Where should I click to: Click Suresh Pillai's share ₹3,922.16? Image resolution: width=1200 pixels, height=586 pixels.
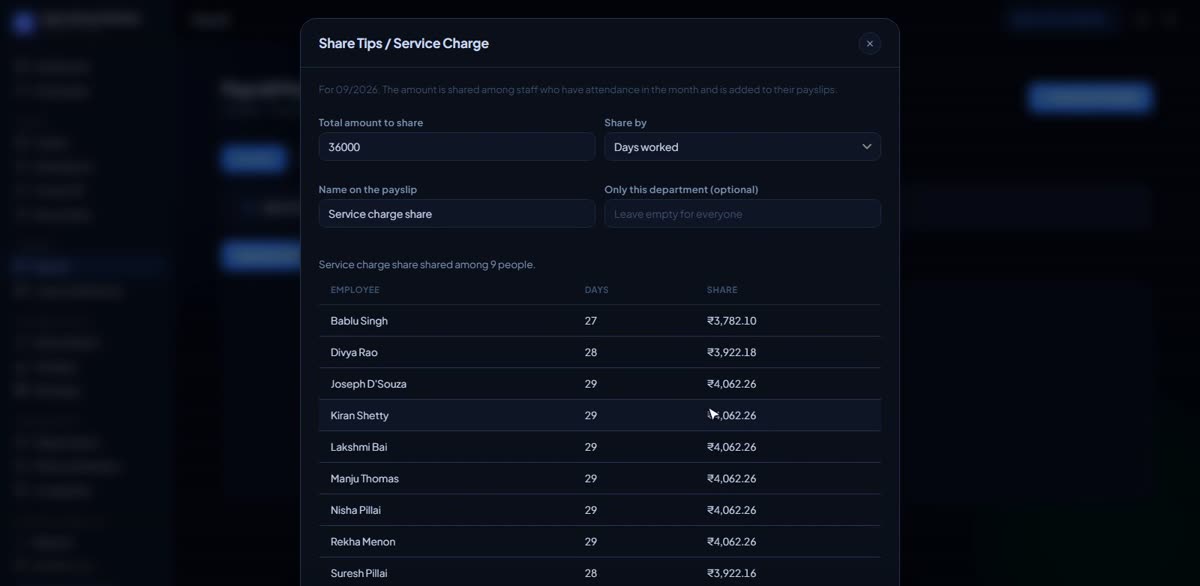coord(732,573)
